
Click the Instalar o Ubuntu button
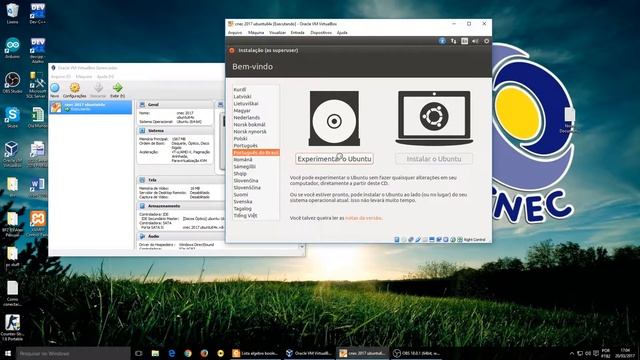tap(434, 159)
